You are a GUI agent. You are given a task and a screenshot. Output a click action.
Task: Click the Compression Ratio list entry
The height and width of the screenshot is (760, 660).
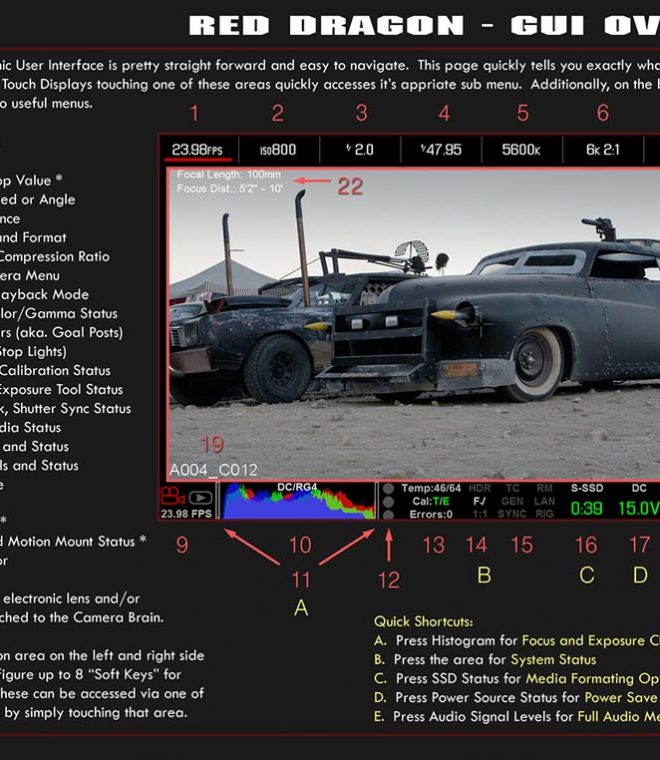[54, 256]
